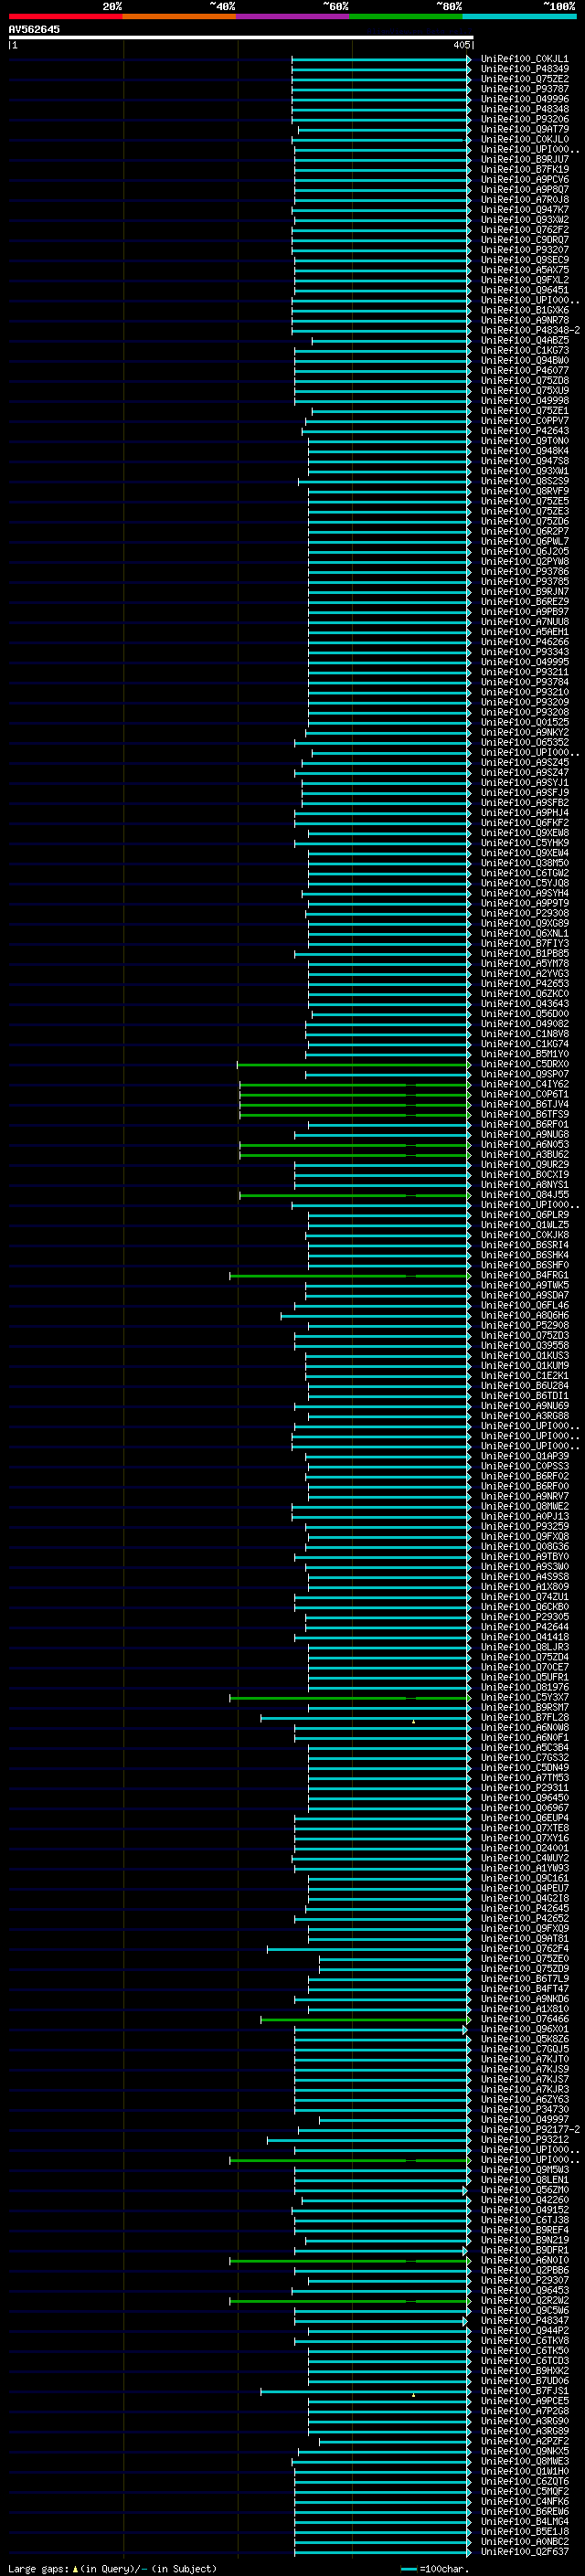
Task: Select the UniRef100_Q96451 label
Action: [524, 290]
